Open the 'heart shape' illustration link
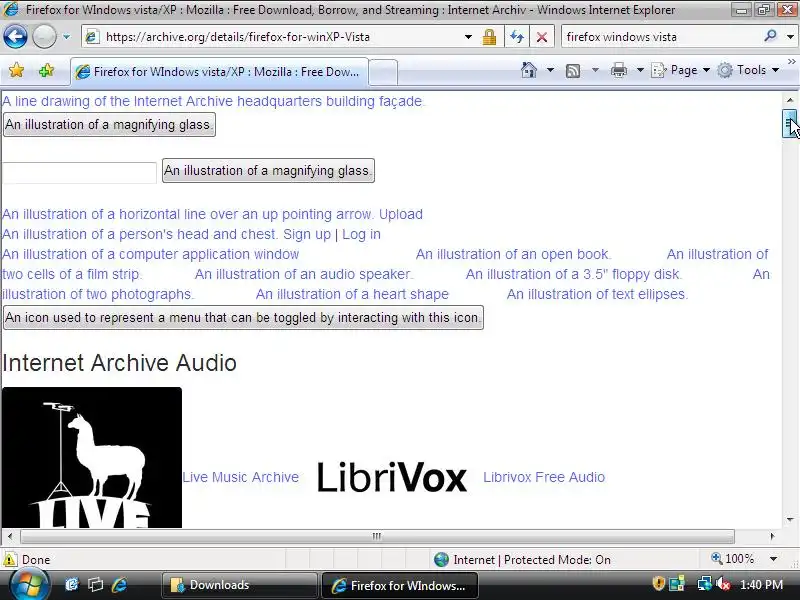 click(352, 294)
